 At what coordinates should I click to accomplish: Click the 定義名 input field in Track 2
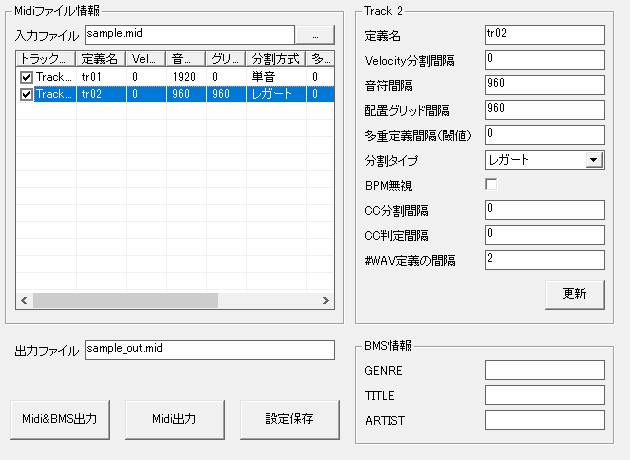pos(544,35)
